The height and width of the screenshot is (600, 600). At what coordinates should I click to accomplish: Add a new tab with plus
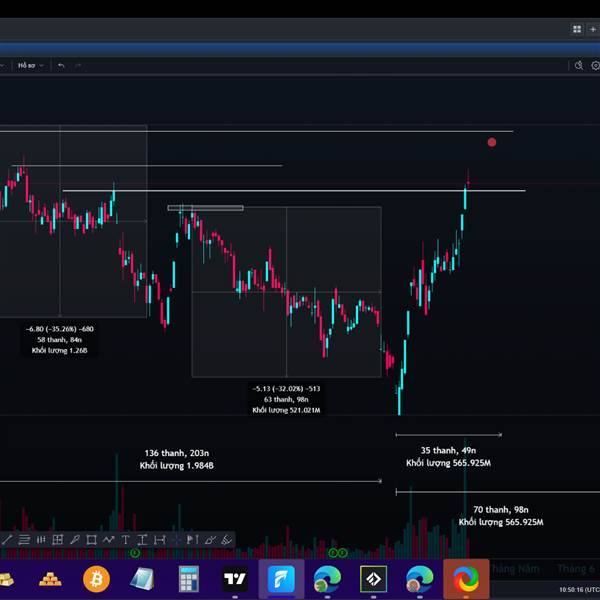point(593,29)
